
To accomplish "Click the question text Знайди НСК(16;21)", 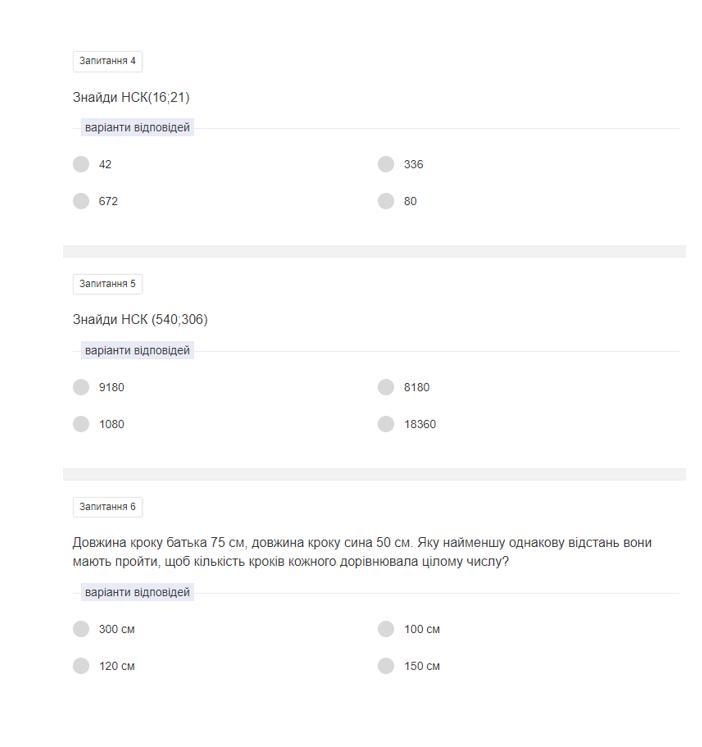I will point(131,97).
